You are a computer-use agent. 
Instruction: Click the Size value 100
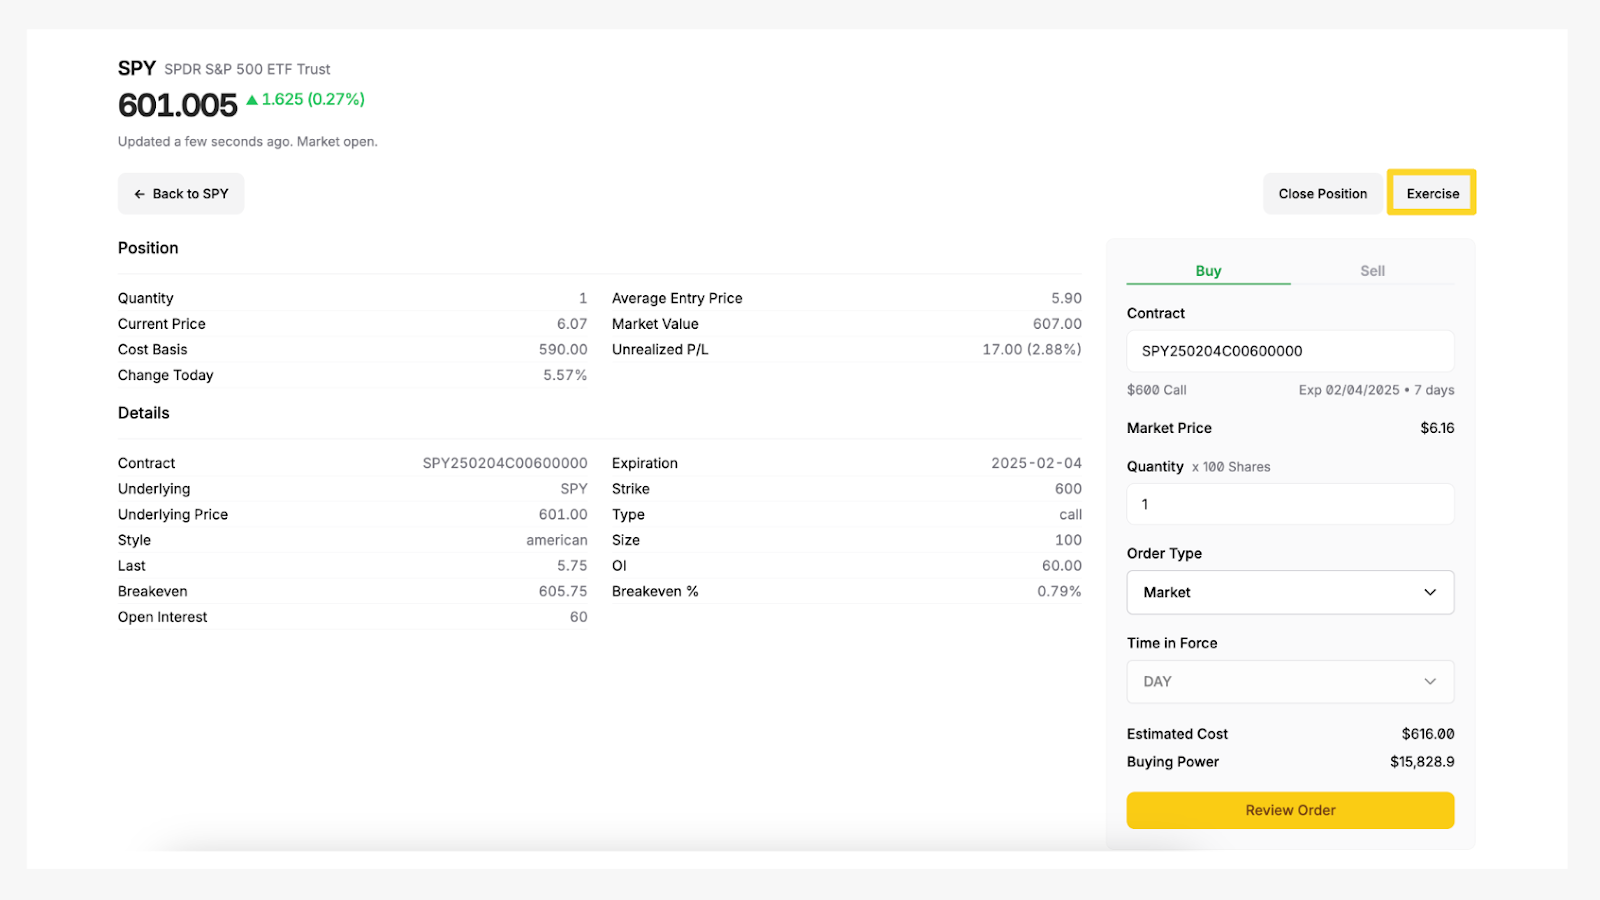pyautogui.click(x=1068, y=540)
